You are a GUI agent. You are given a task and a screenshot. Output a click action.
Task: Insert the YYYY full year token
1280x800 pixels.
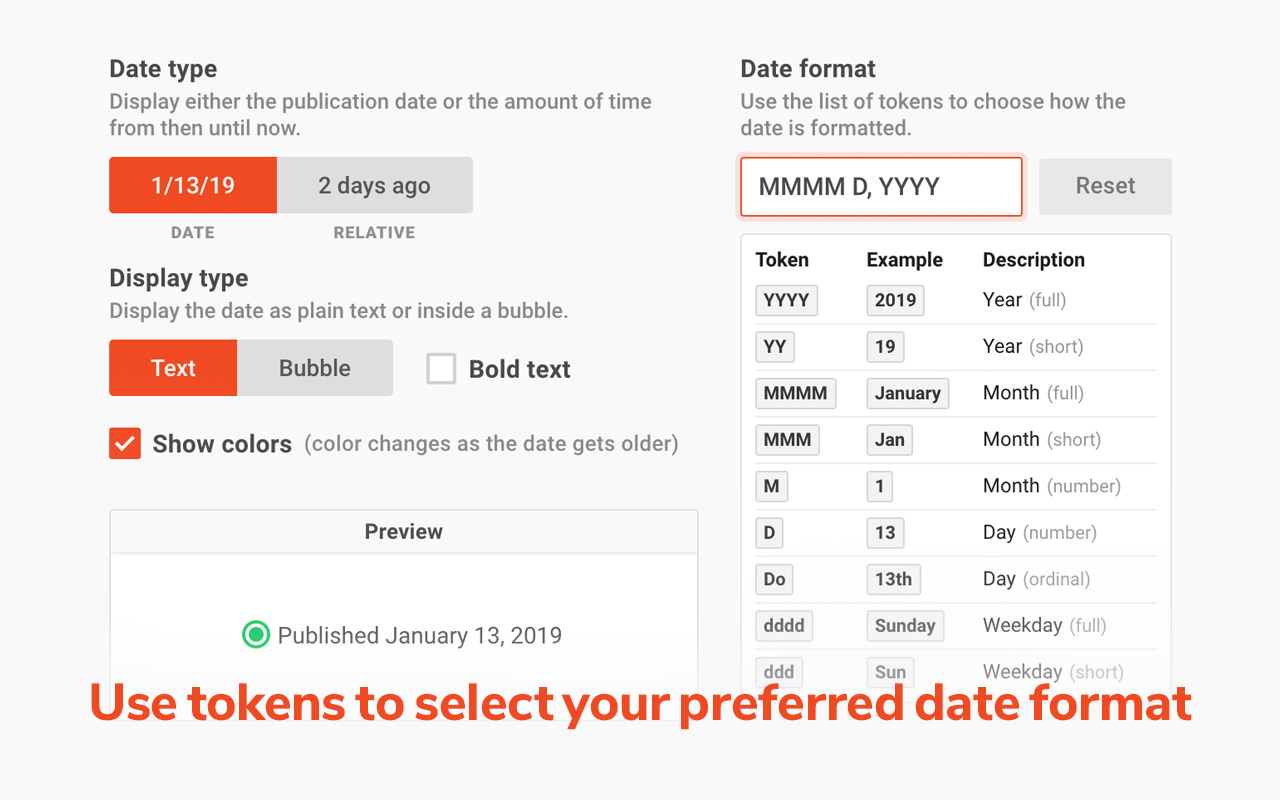pyautogui.click(x=786, y=300)
